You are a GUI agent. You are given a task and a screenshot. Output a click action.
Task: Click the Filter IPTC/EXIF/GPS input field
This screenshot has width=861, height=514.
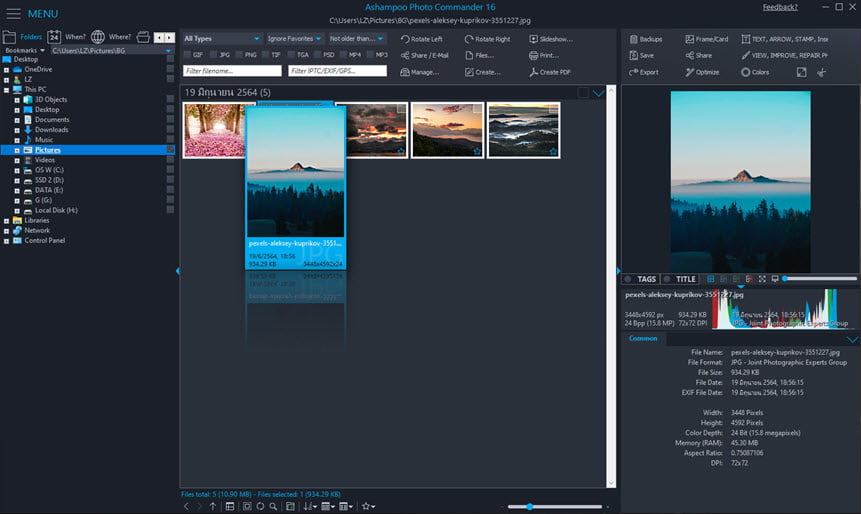click(x=337, y=71)
